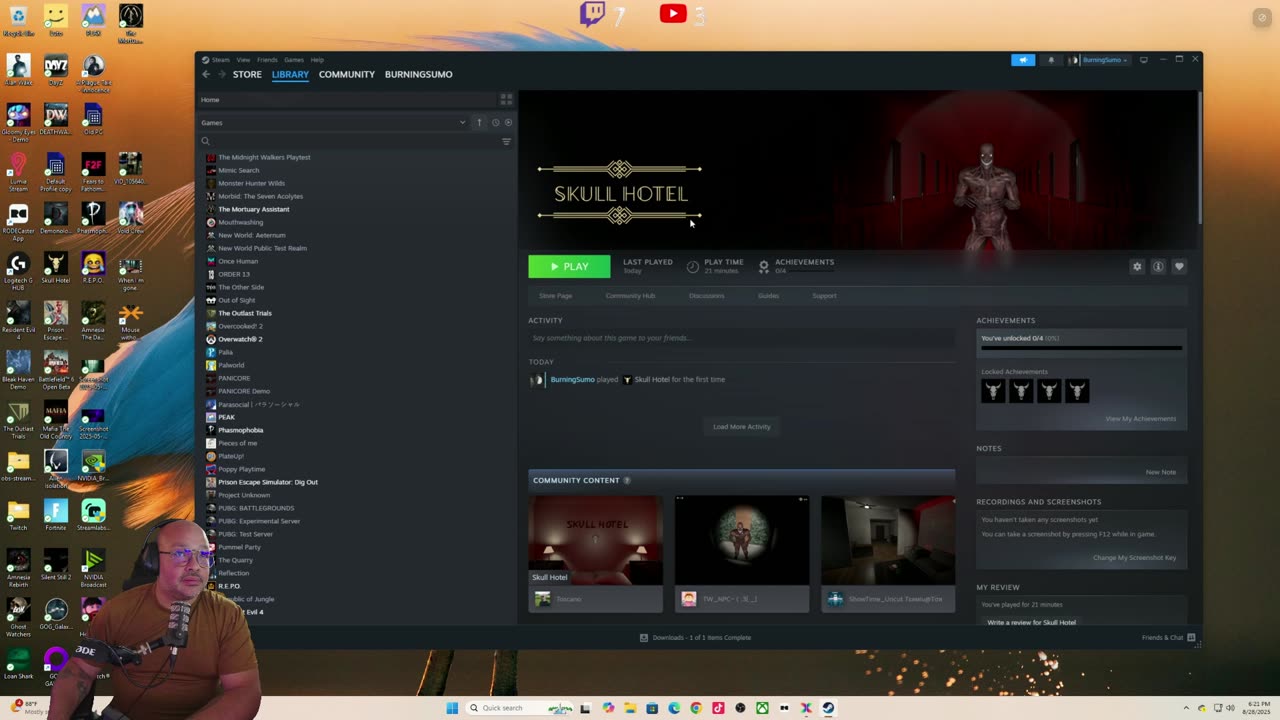Click the YouTube icon at top of desktop
Viewport: 1280px width, 720px height.
click(673, 14)
